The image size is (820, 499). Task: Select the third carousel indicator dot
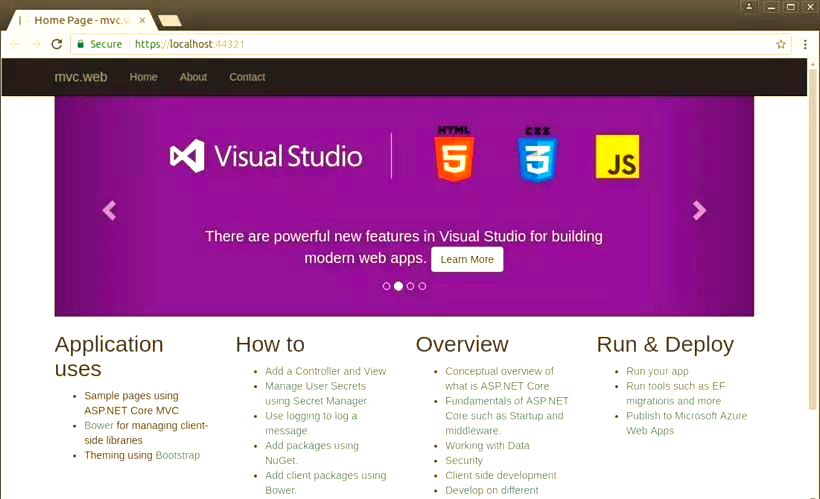[411, 286]
